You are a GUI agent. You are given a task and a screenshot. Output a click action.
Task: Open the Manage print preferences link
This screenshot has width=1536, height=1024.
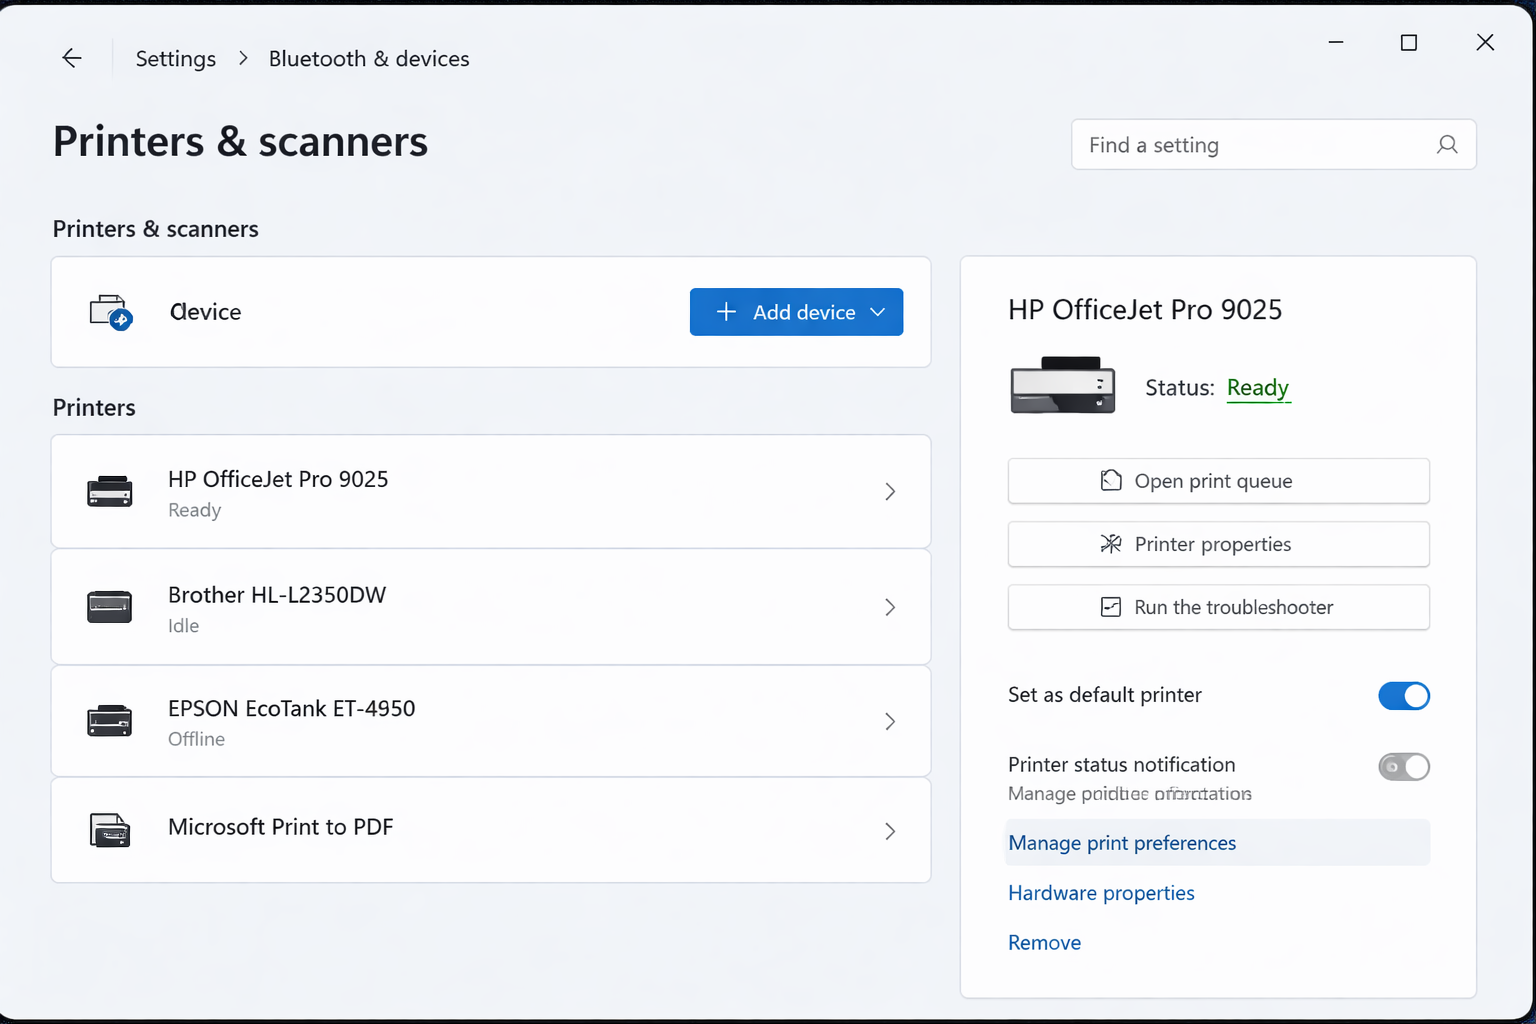coord(1122,843)
